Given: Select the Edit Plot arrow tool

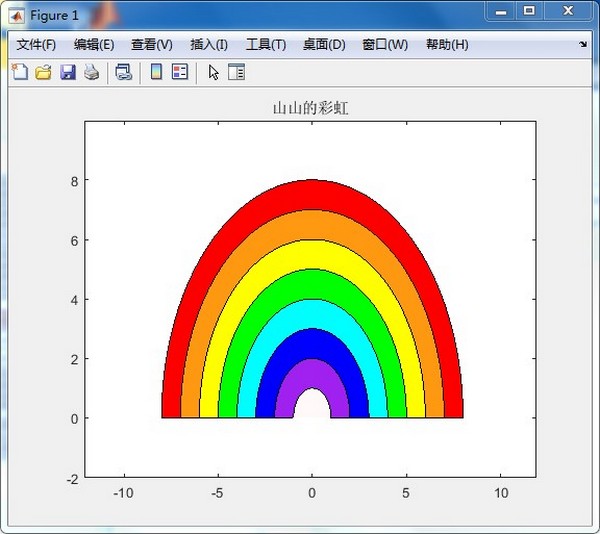Looking at the screenshot, I should click(x=214, y=72).
